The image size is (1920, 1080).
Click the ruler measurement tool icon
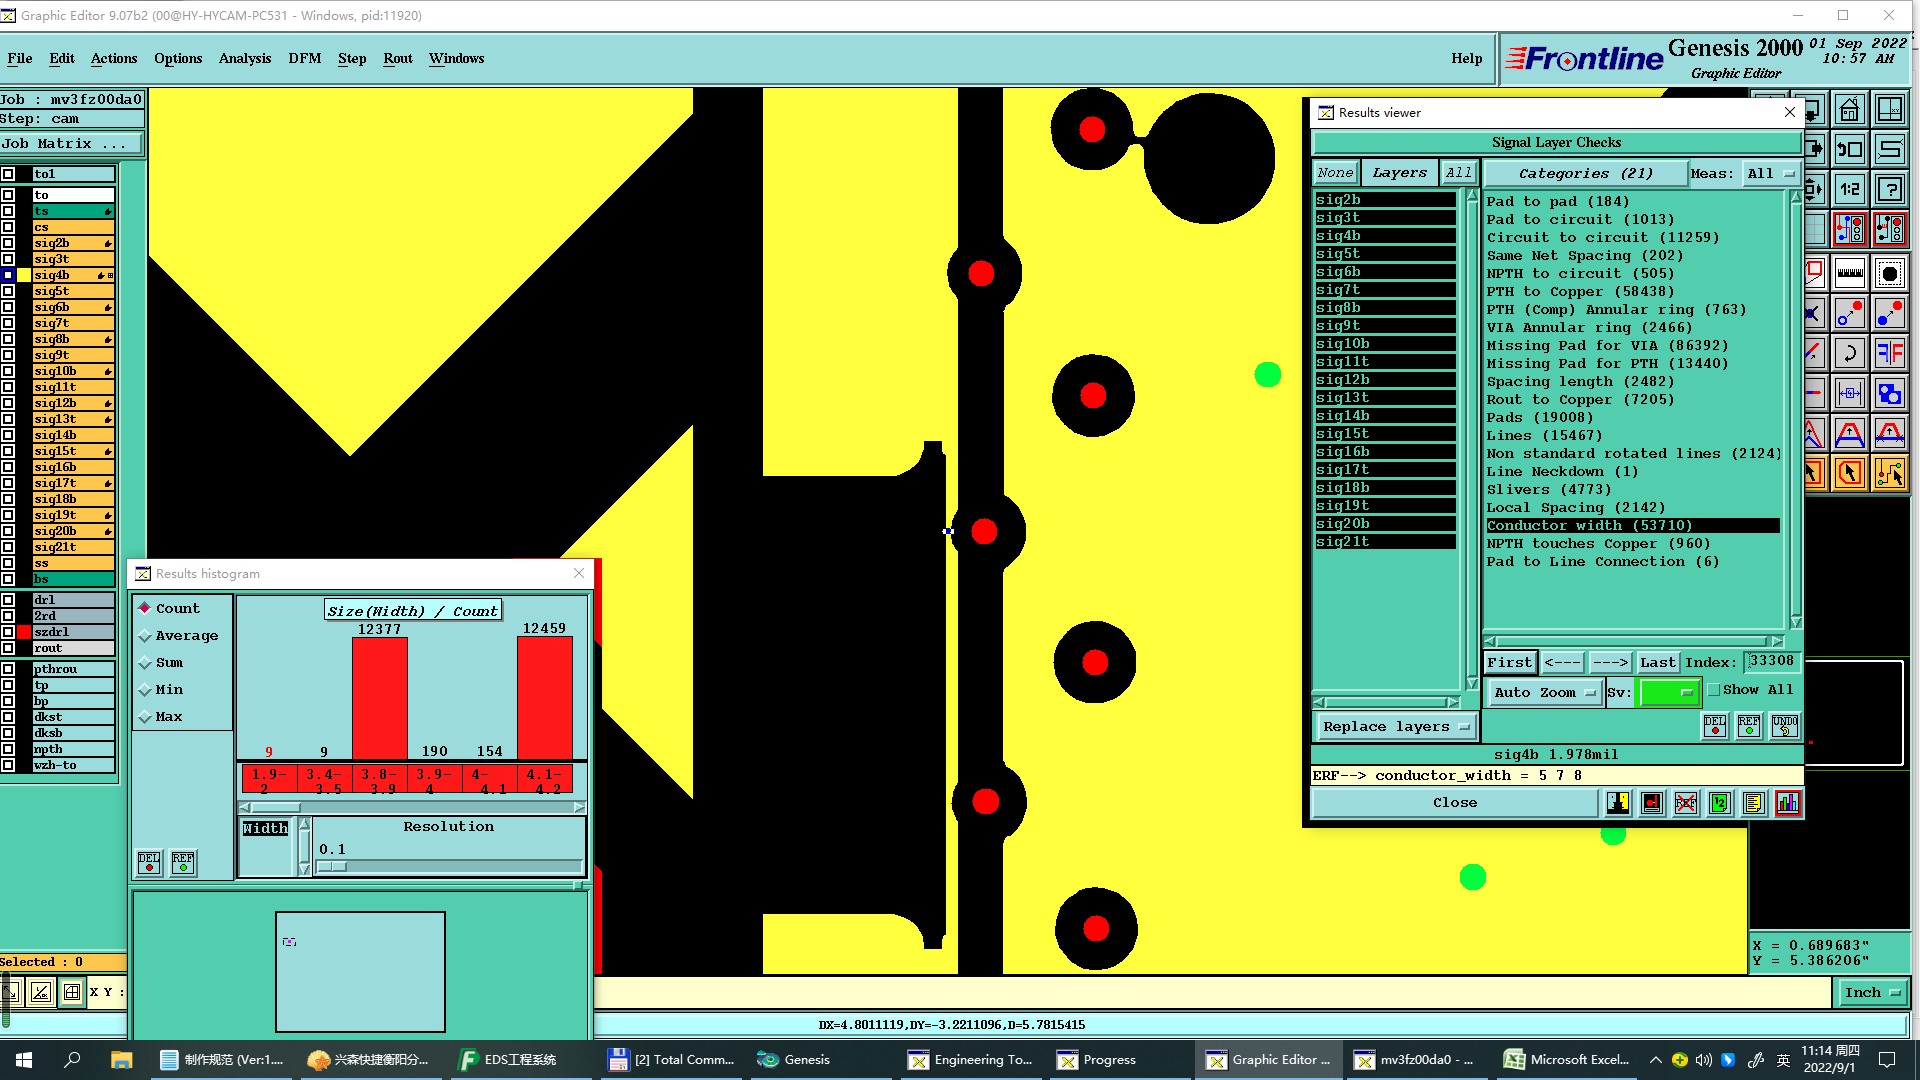click(1850, 272)
